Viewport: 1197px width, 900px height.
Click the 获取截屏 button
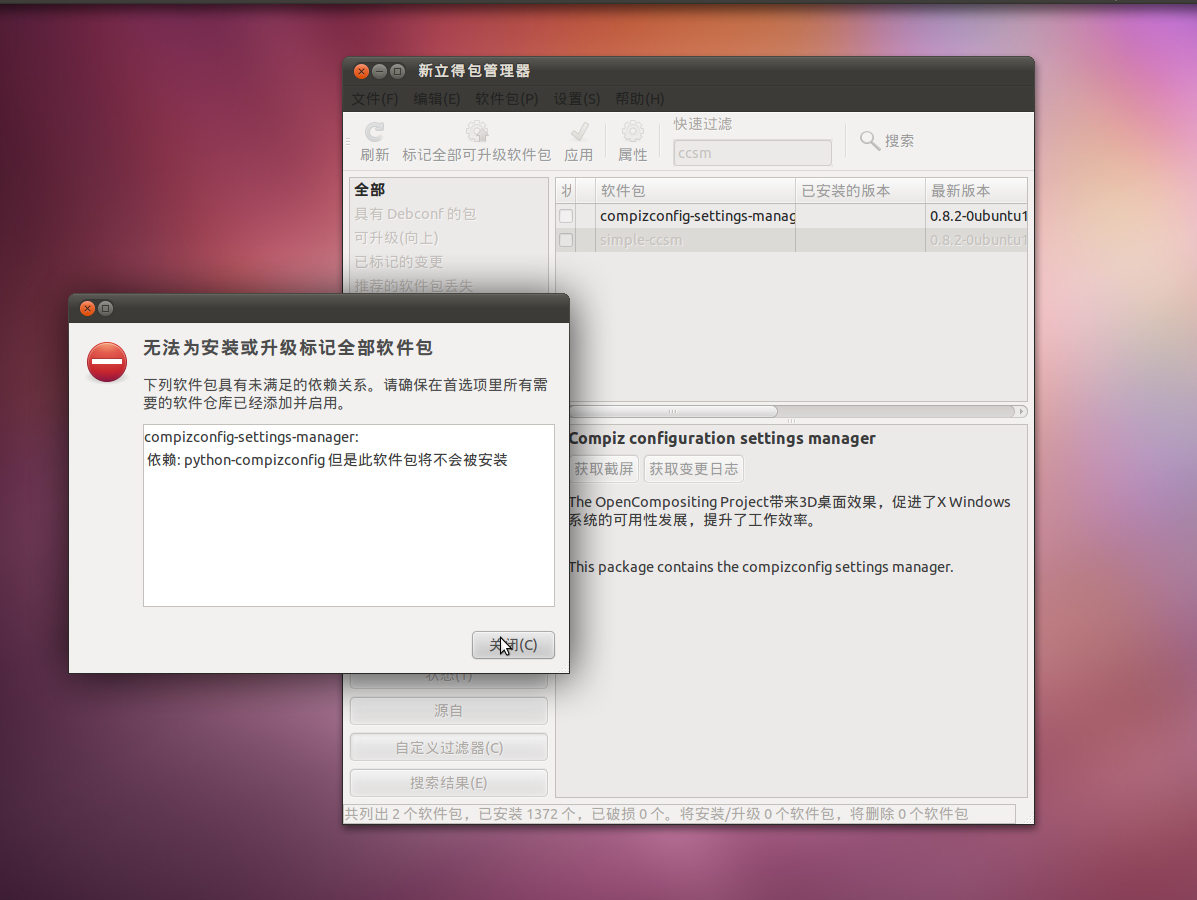(x=604, y=469)
